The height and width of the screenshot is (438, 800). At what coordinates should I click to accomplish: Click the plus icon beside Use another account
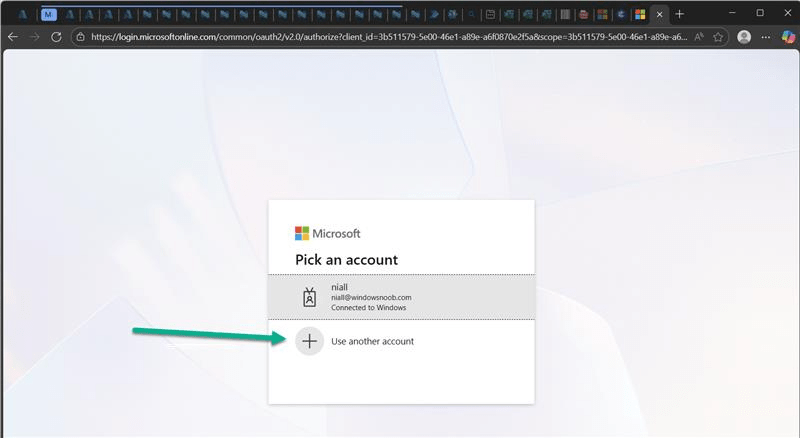[310, 341]
